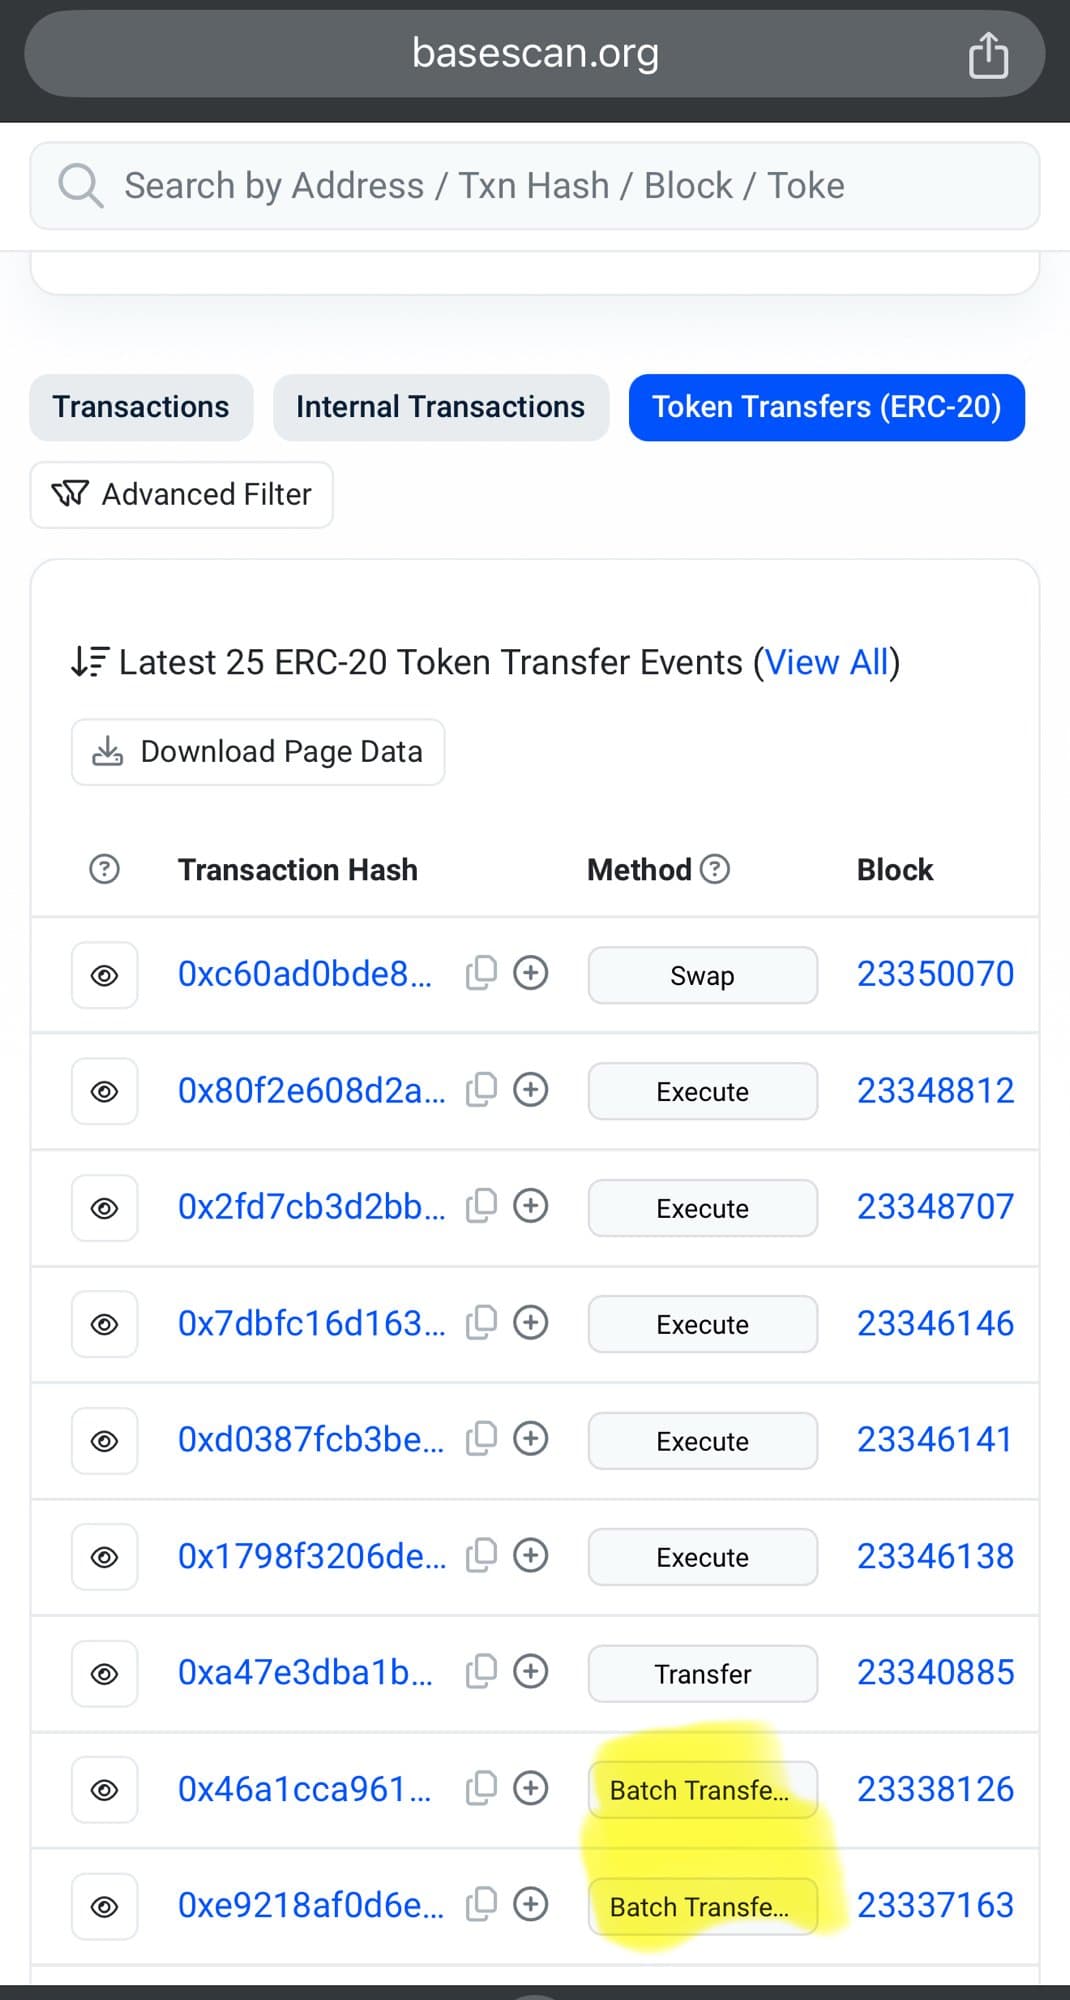Preview transaction 0xc60ad0bde8 with eye button

(104, 975)
